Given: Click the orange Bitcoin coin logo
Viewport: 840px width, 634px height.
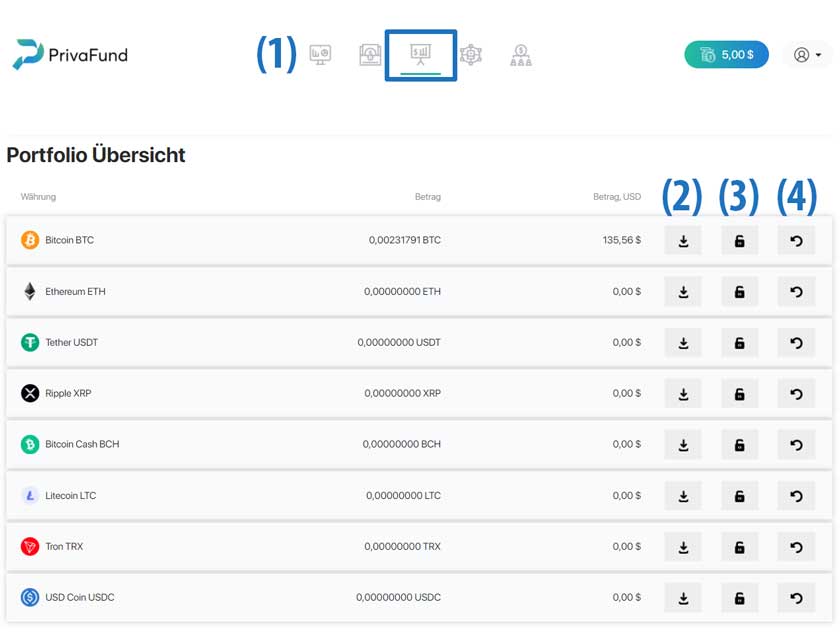Looking at the screenshot, I should [30, 240].
